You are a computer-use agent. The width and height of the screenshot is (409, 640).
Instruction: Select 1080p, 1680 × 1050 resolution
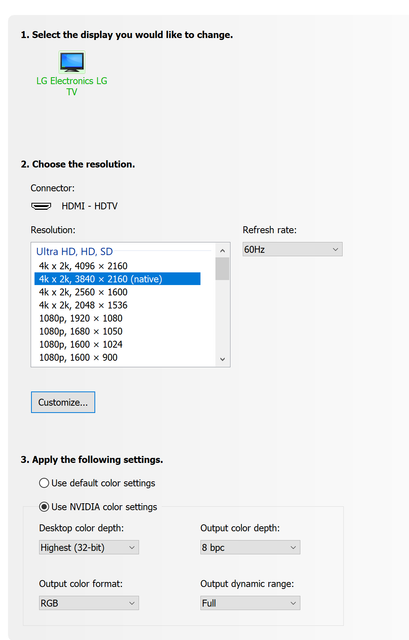click(117, 331)
